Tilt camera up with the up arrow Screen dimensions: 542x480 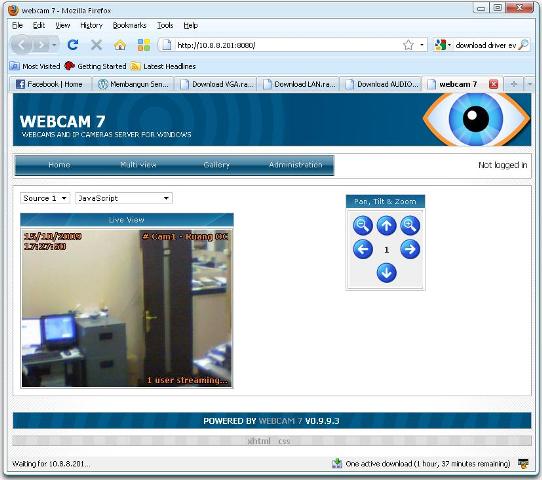(386, 225)
